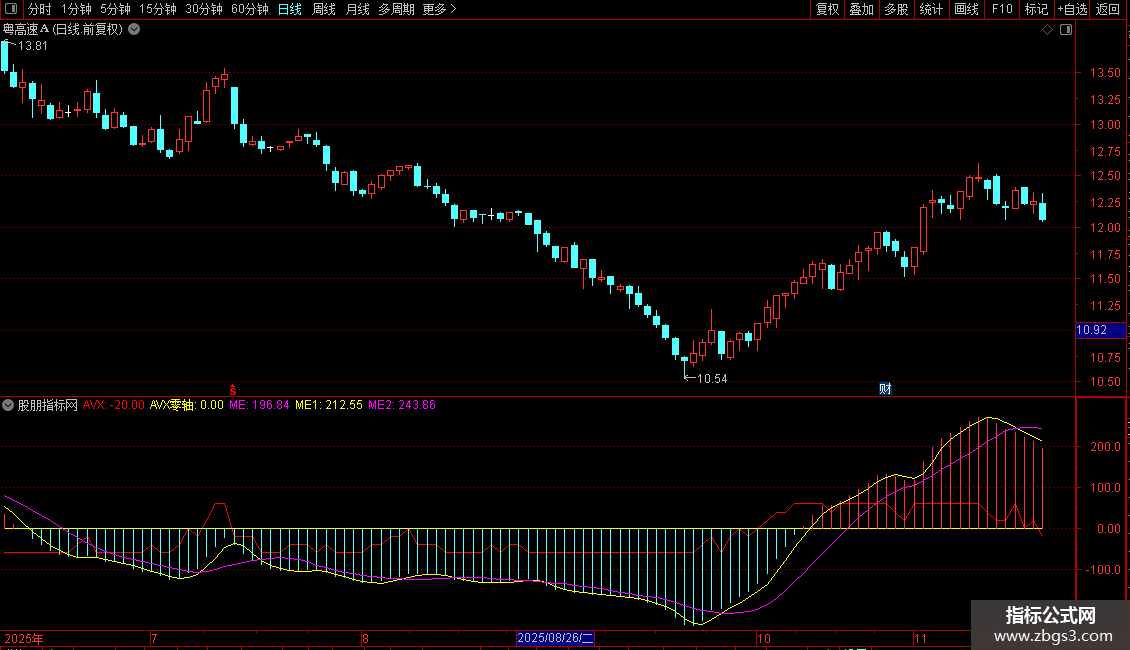The image size is (1130, 650).
Task: Switch to 周线 weekly chart
Action: coord(323,10)
